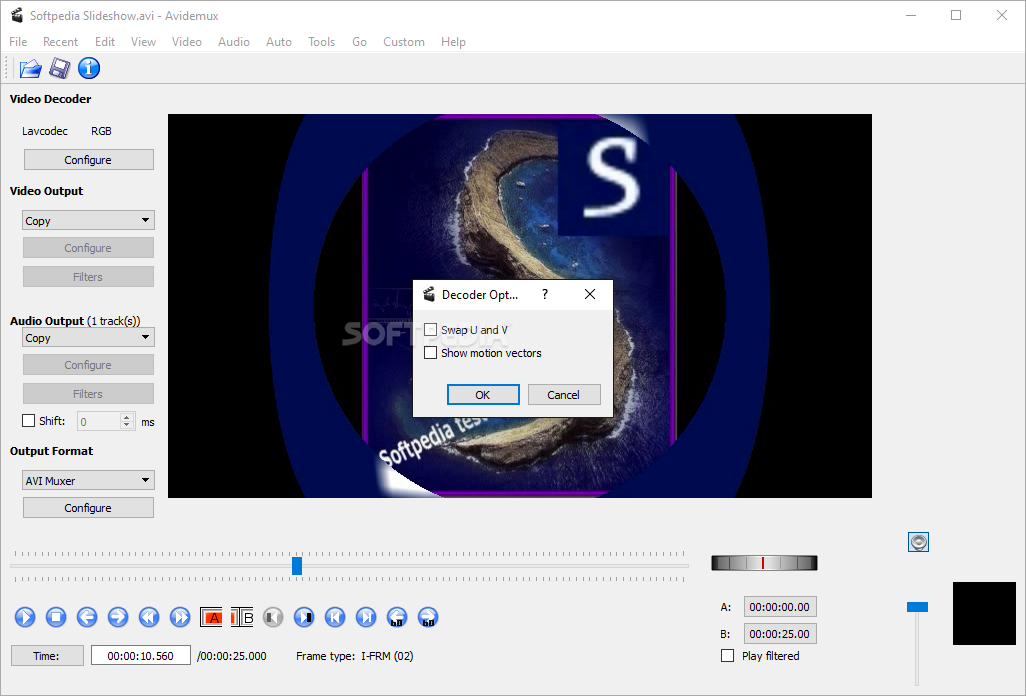
Task: Click the audio shift value field
Action: [99, 421]
